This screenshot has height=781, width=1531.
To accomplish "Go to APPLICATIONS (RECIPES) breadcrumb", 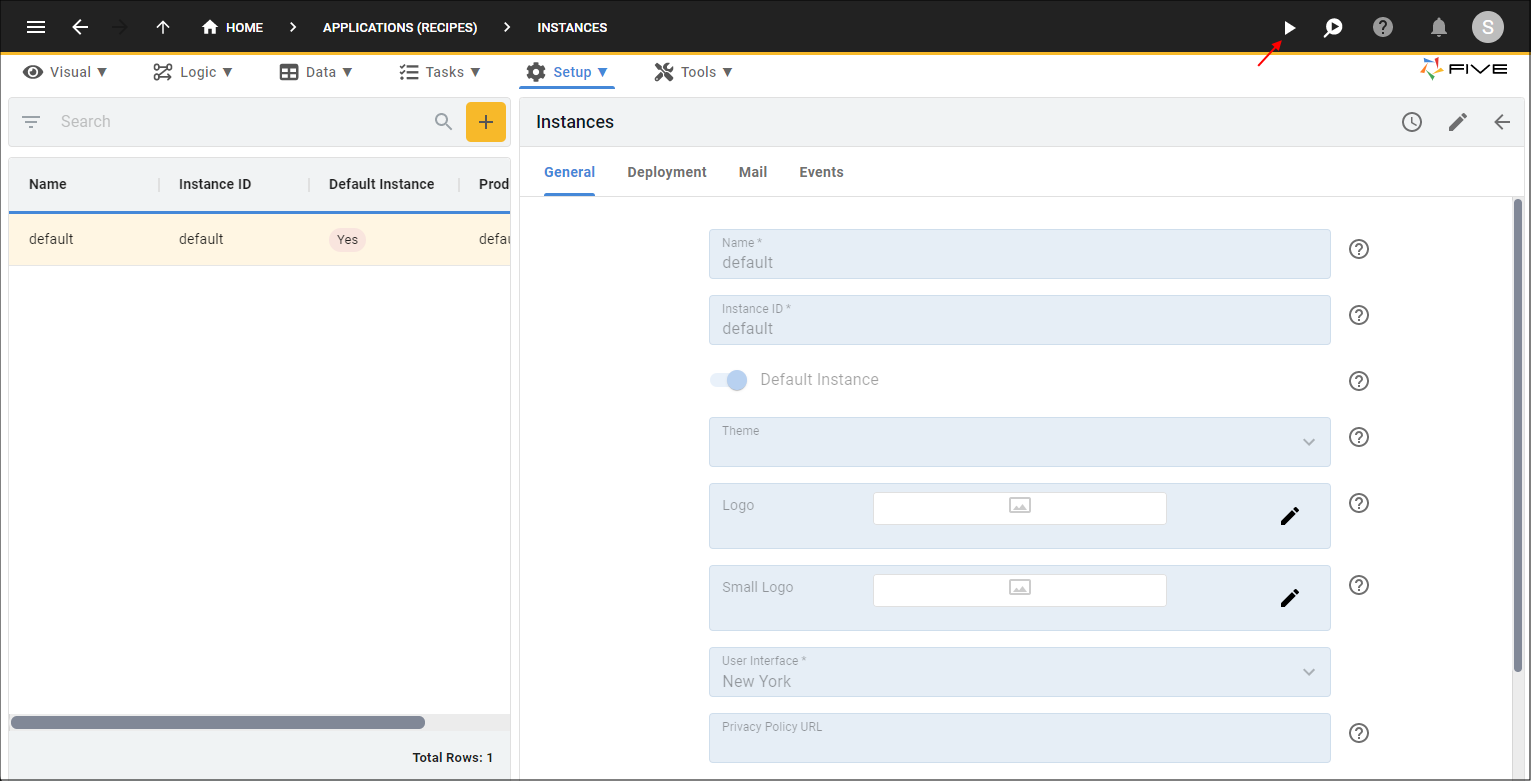I will point(400,27).
